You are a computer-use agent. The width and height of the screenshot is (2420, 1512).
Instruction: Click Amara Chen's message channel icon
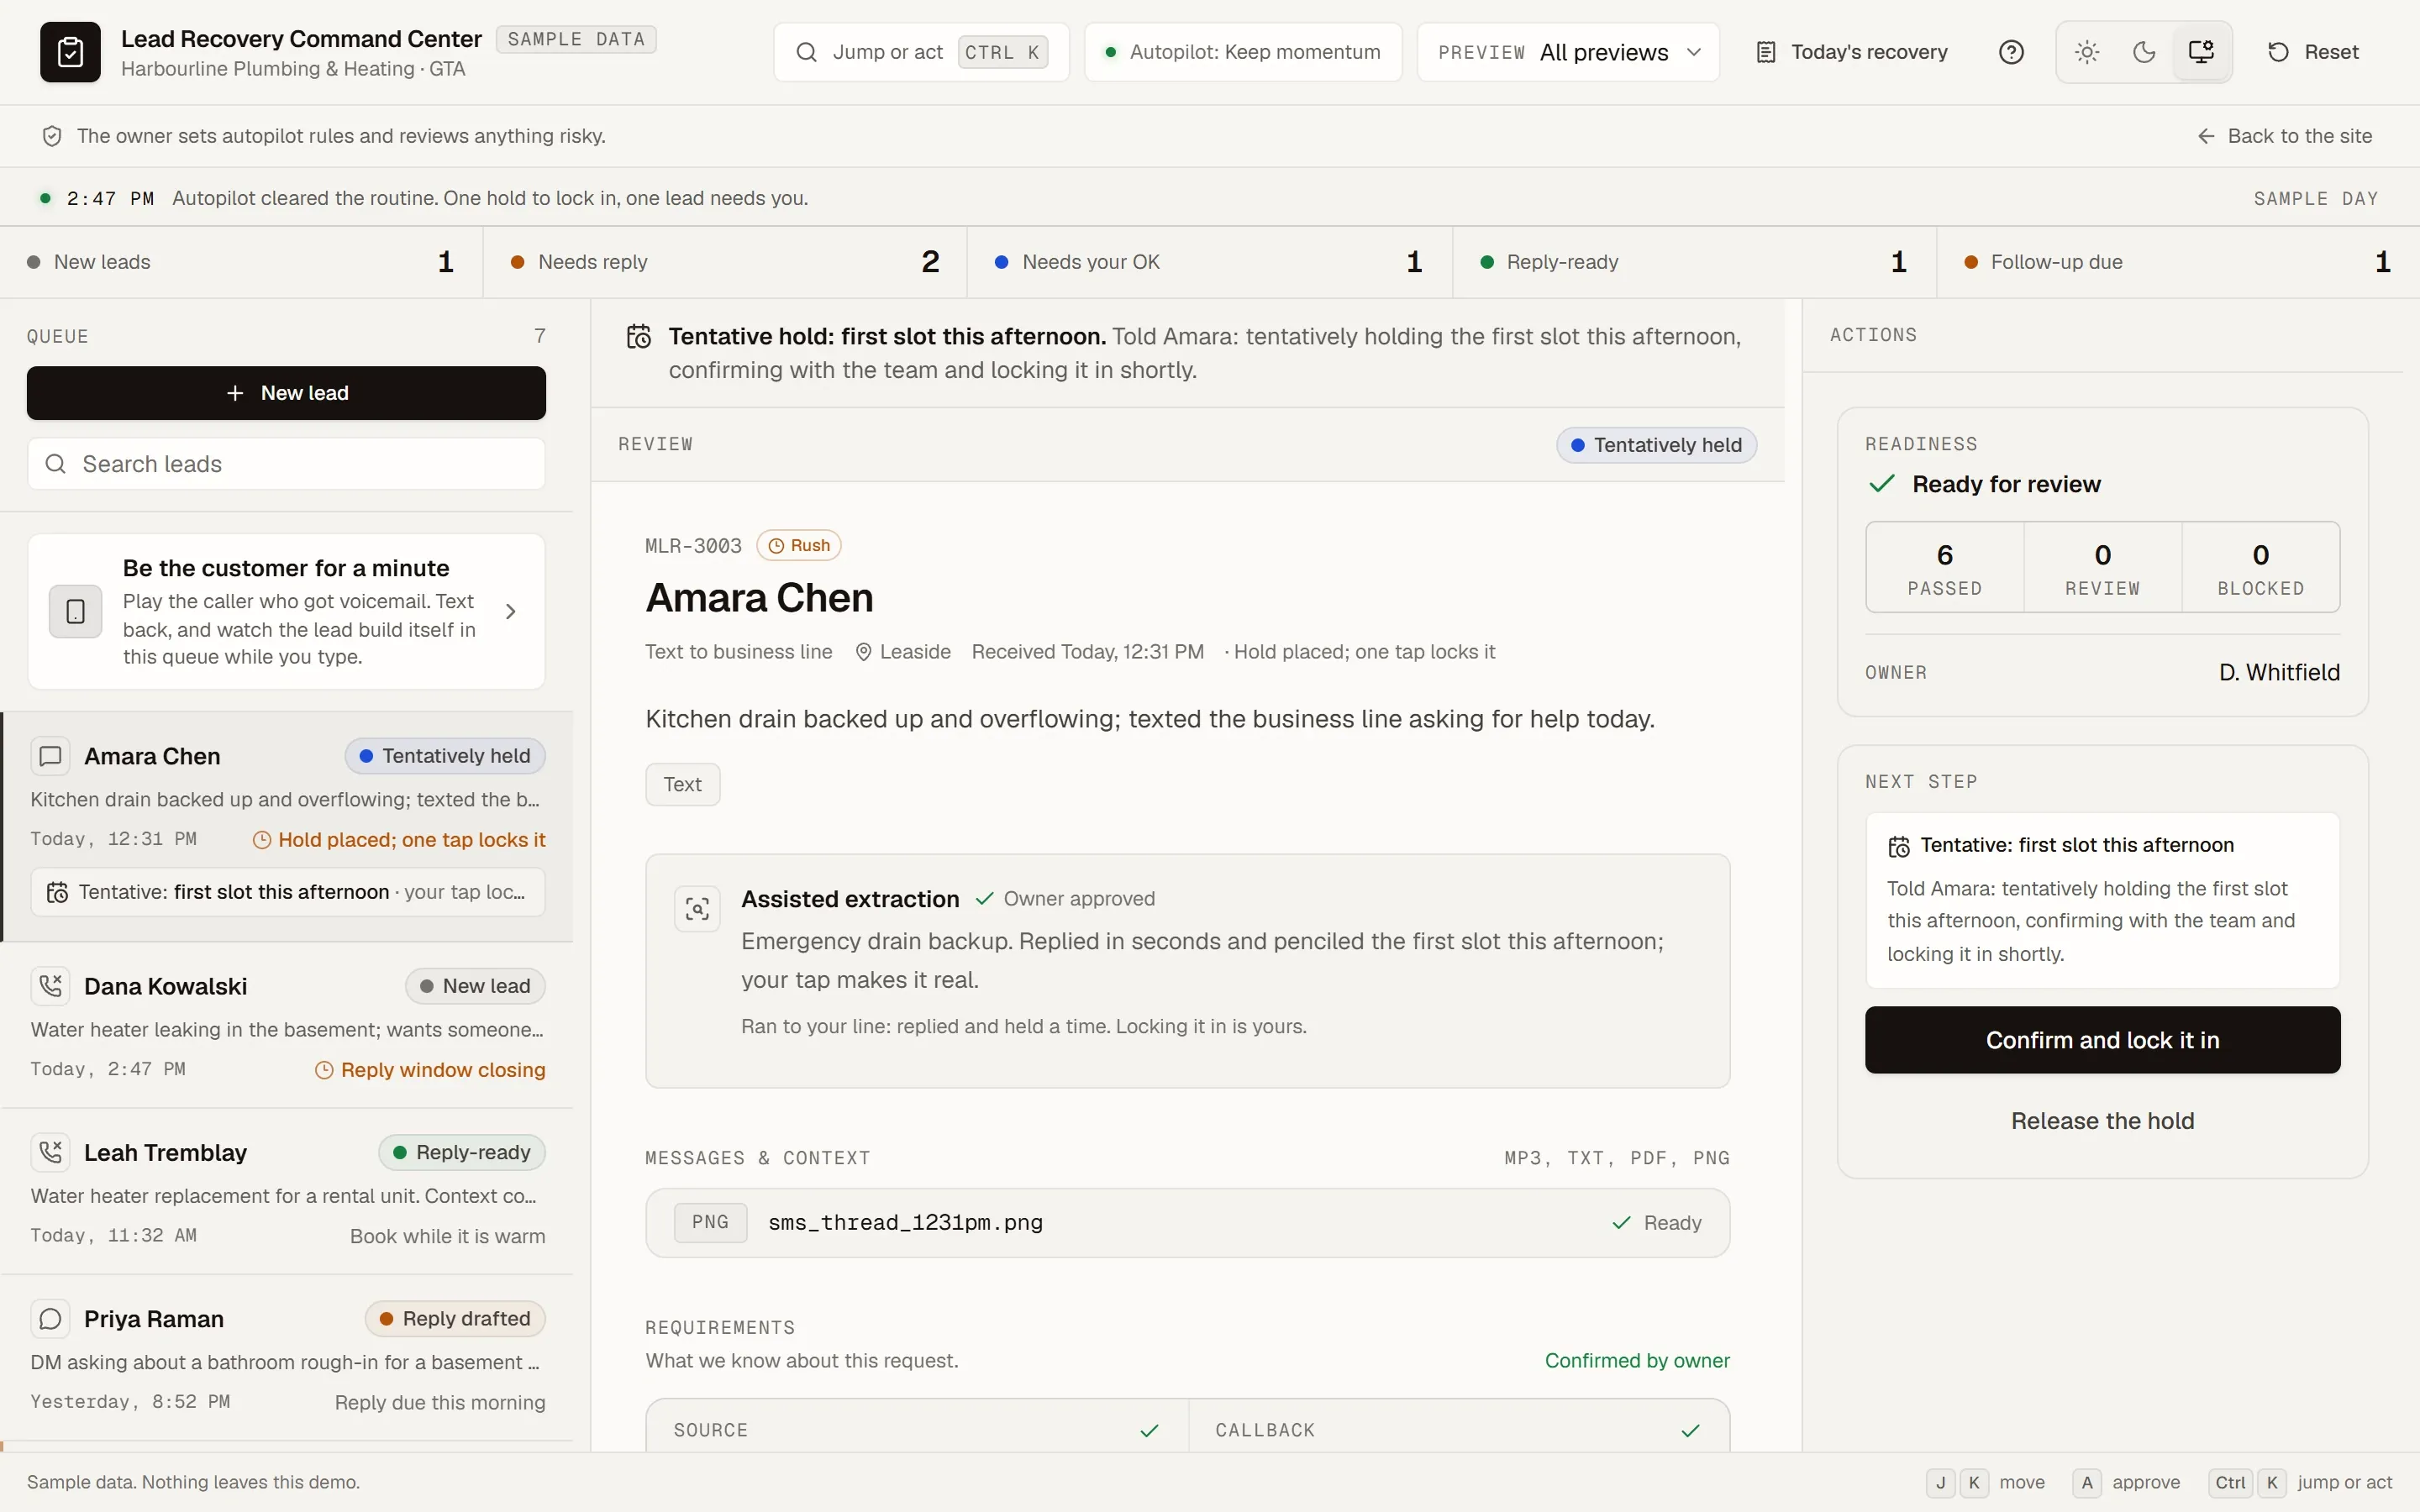pyautogui.click(x=50, y=756)
